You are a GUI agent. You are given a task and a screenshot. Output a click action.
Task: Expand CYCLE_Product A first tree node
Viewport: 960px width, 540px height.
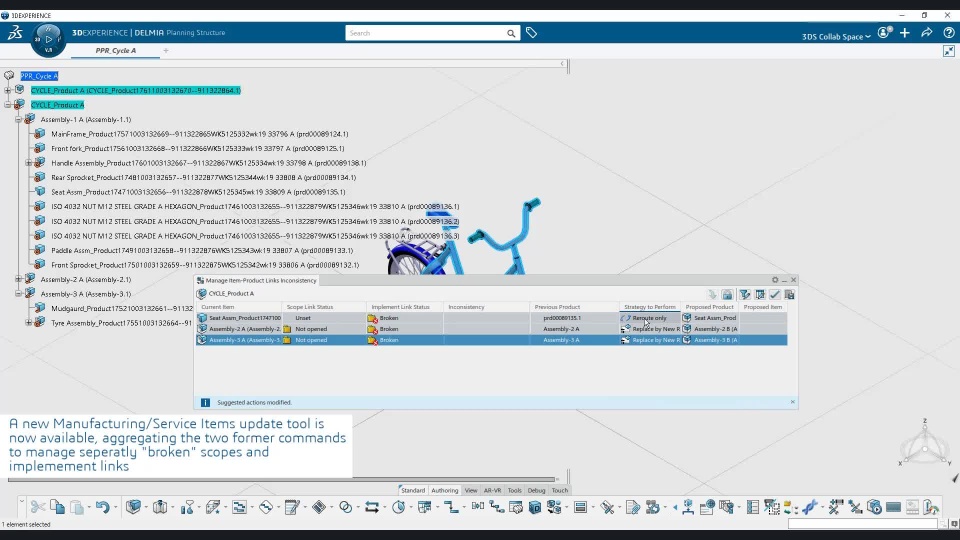click(x=8, y=91)
